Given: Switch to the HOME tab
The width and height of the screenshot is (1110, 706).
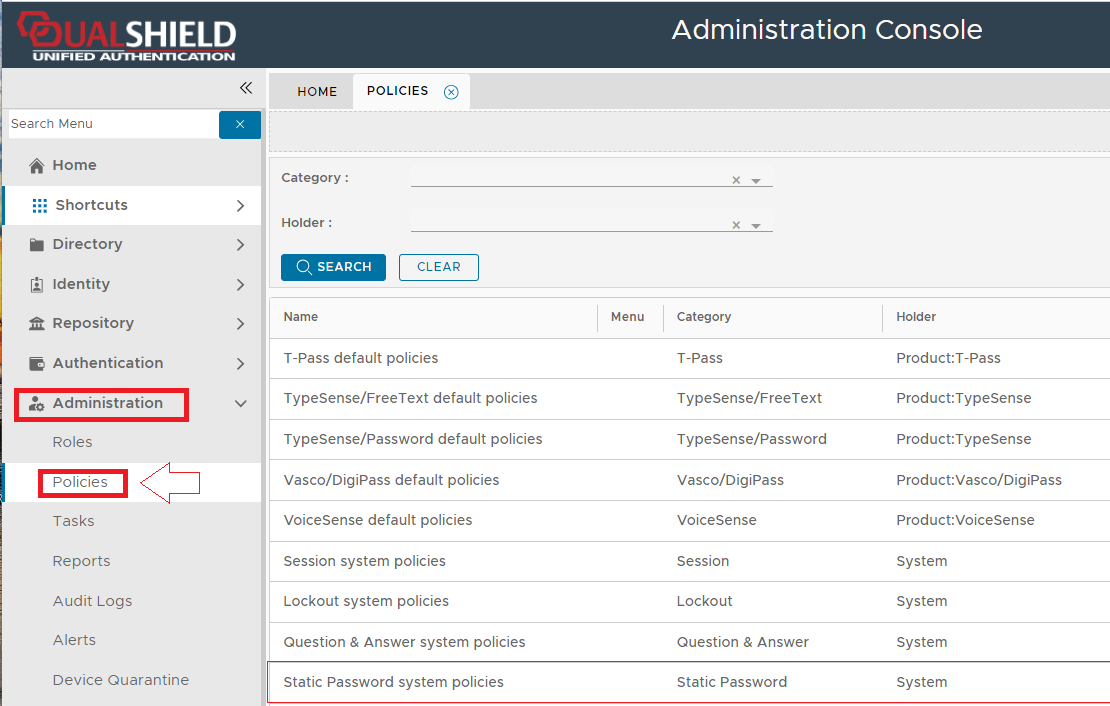Looking at the screenshot, I should pos(317,92).
